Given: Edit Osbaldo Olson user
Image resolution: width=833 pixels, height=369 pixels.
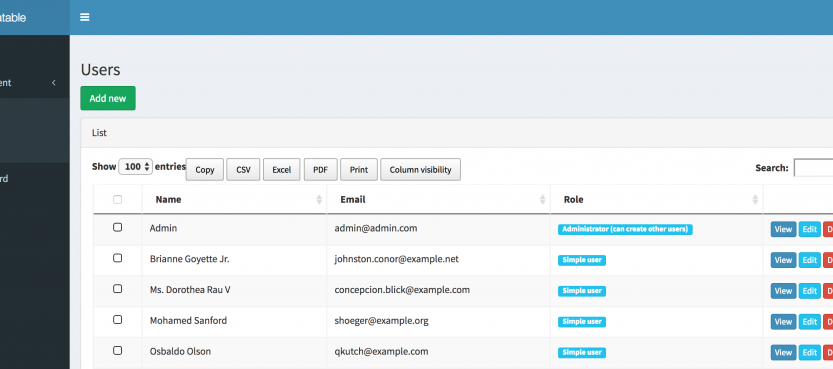Looking at the screenshot, I should (809, 353).
